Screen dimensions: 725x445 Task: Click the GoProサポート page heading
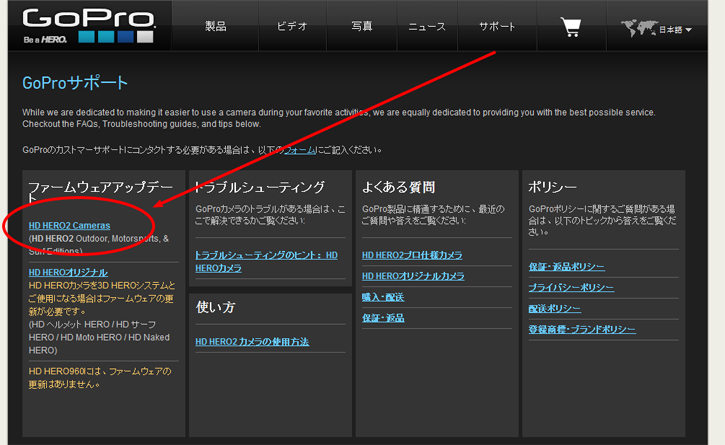click(75, 83)
